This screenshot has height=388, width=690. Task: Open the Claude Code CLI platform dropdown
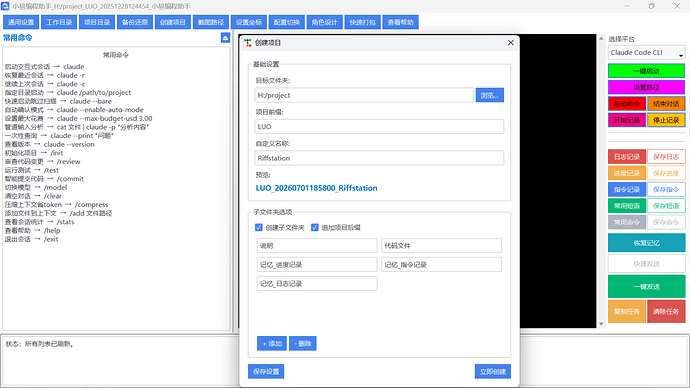pos(646,52)
